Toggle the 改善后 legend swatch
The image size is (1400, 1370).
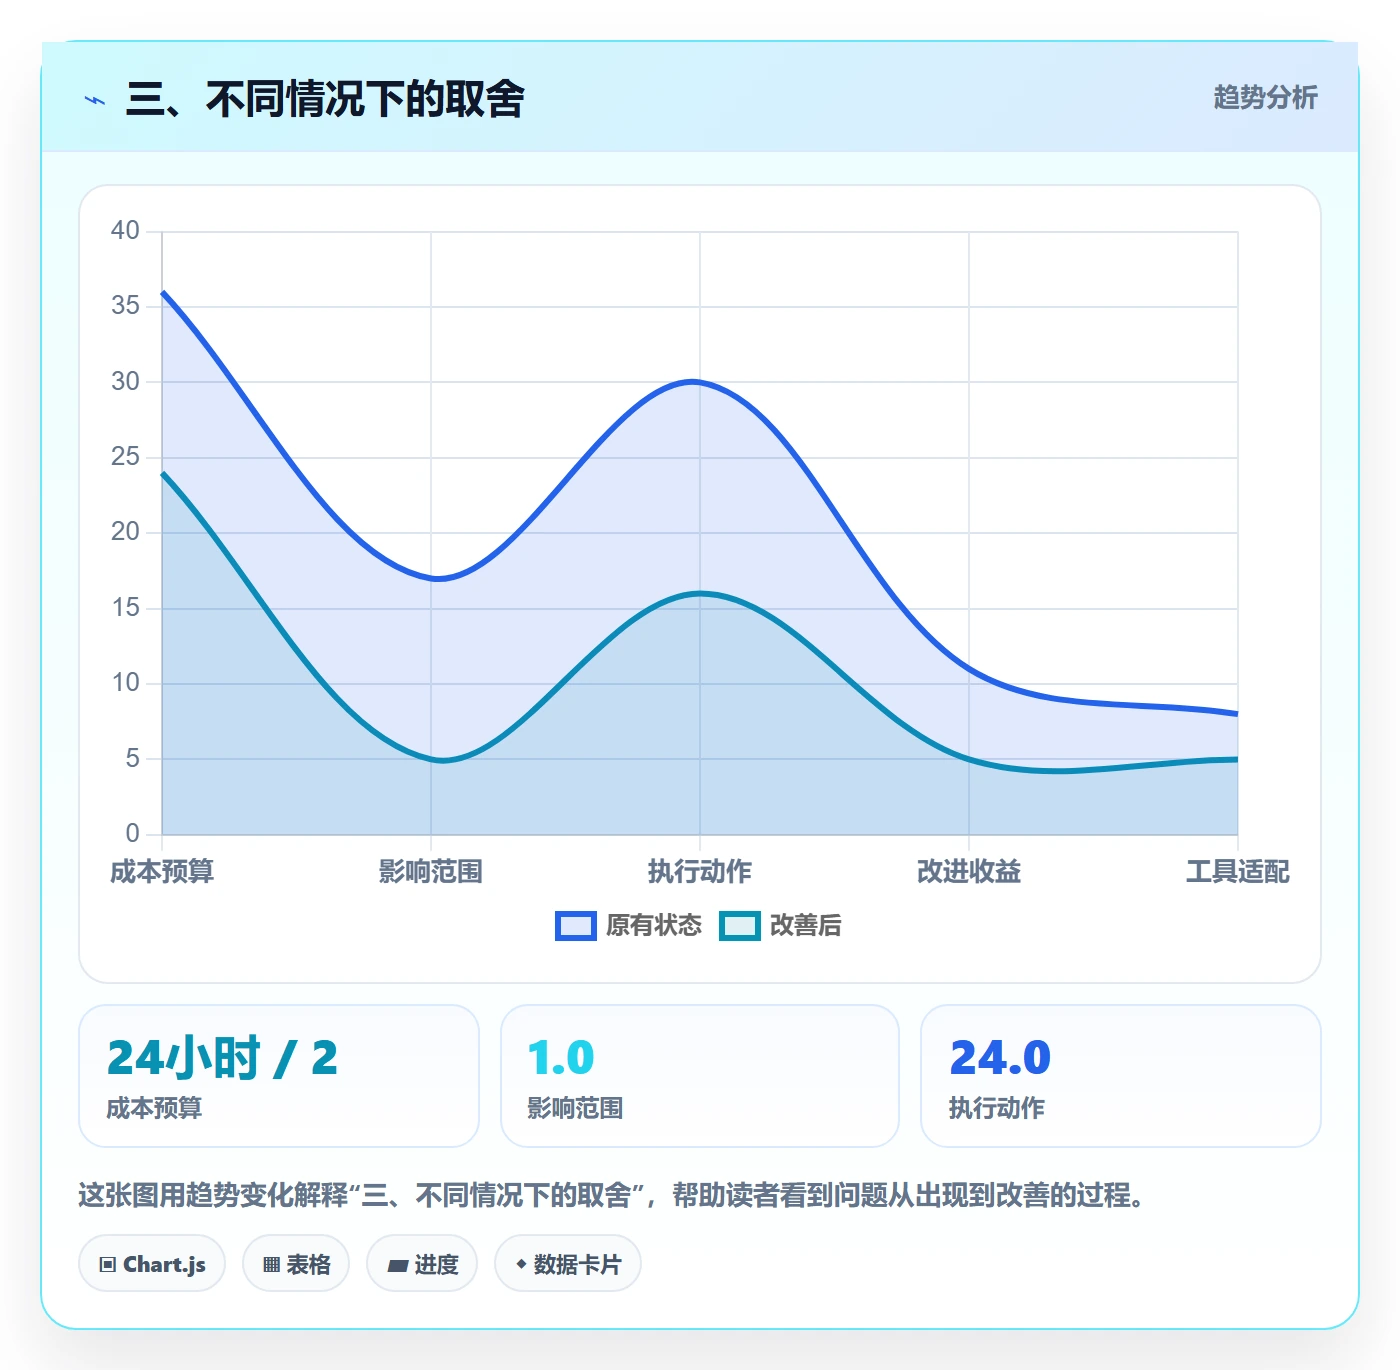click(x=740, y=926)
